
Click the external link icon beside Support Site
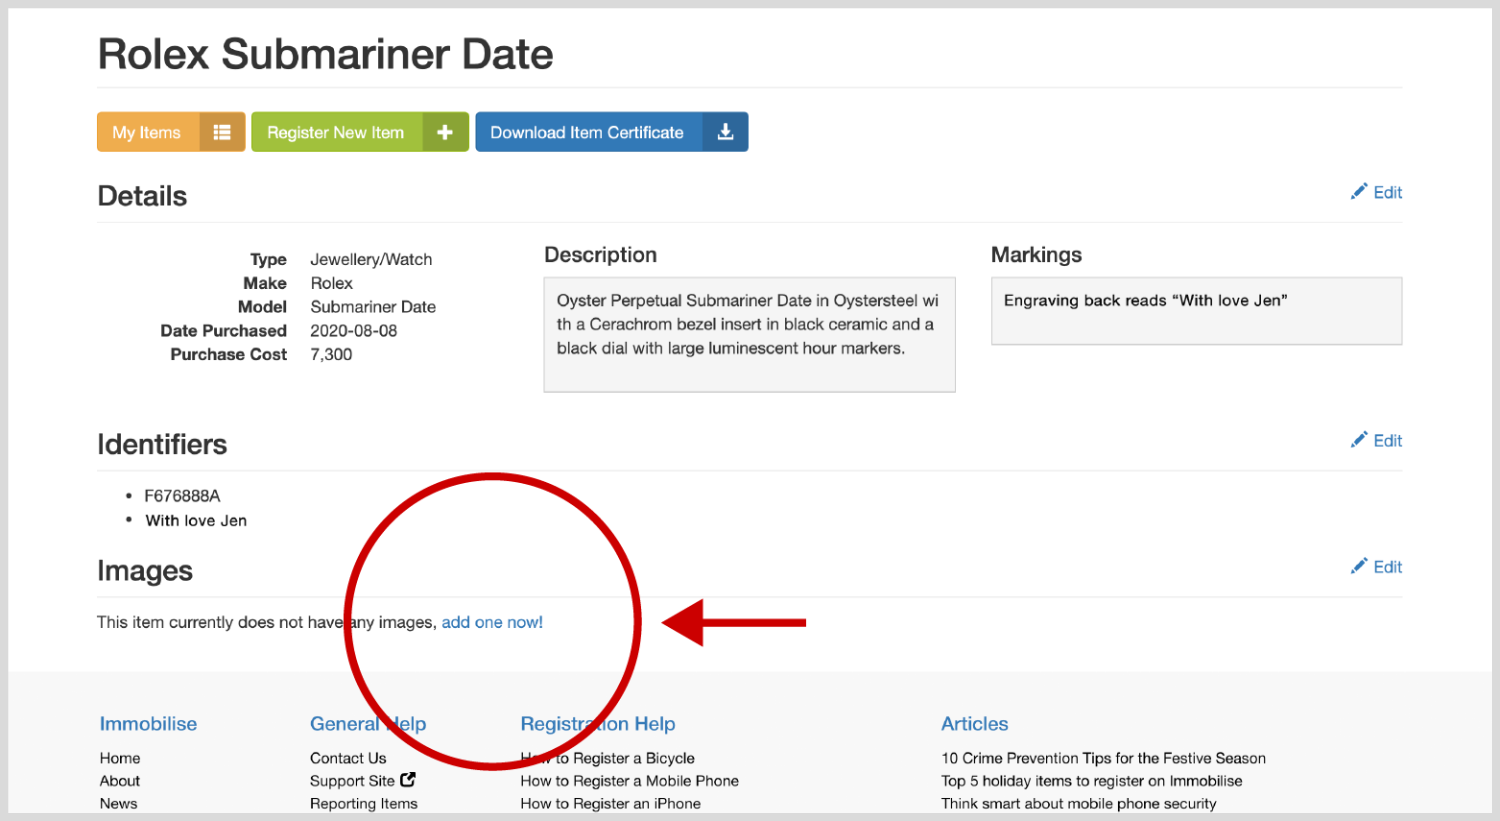coord(408,780)
